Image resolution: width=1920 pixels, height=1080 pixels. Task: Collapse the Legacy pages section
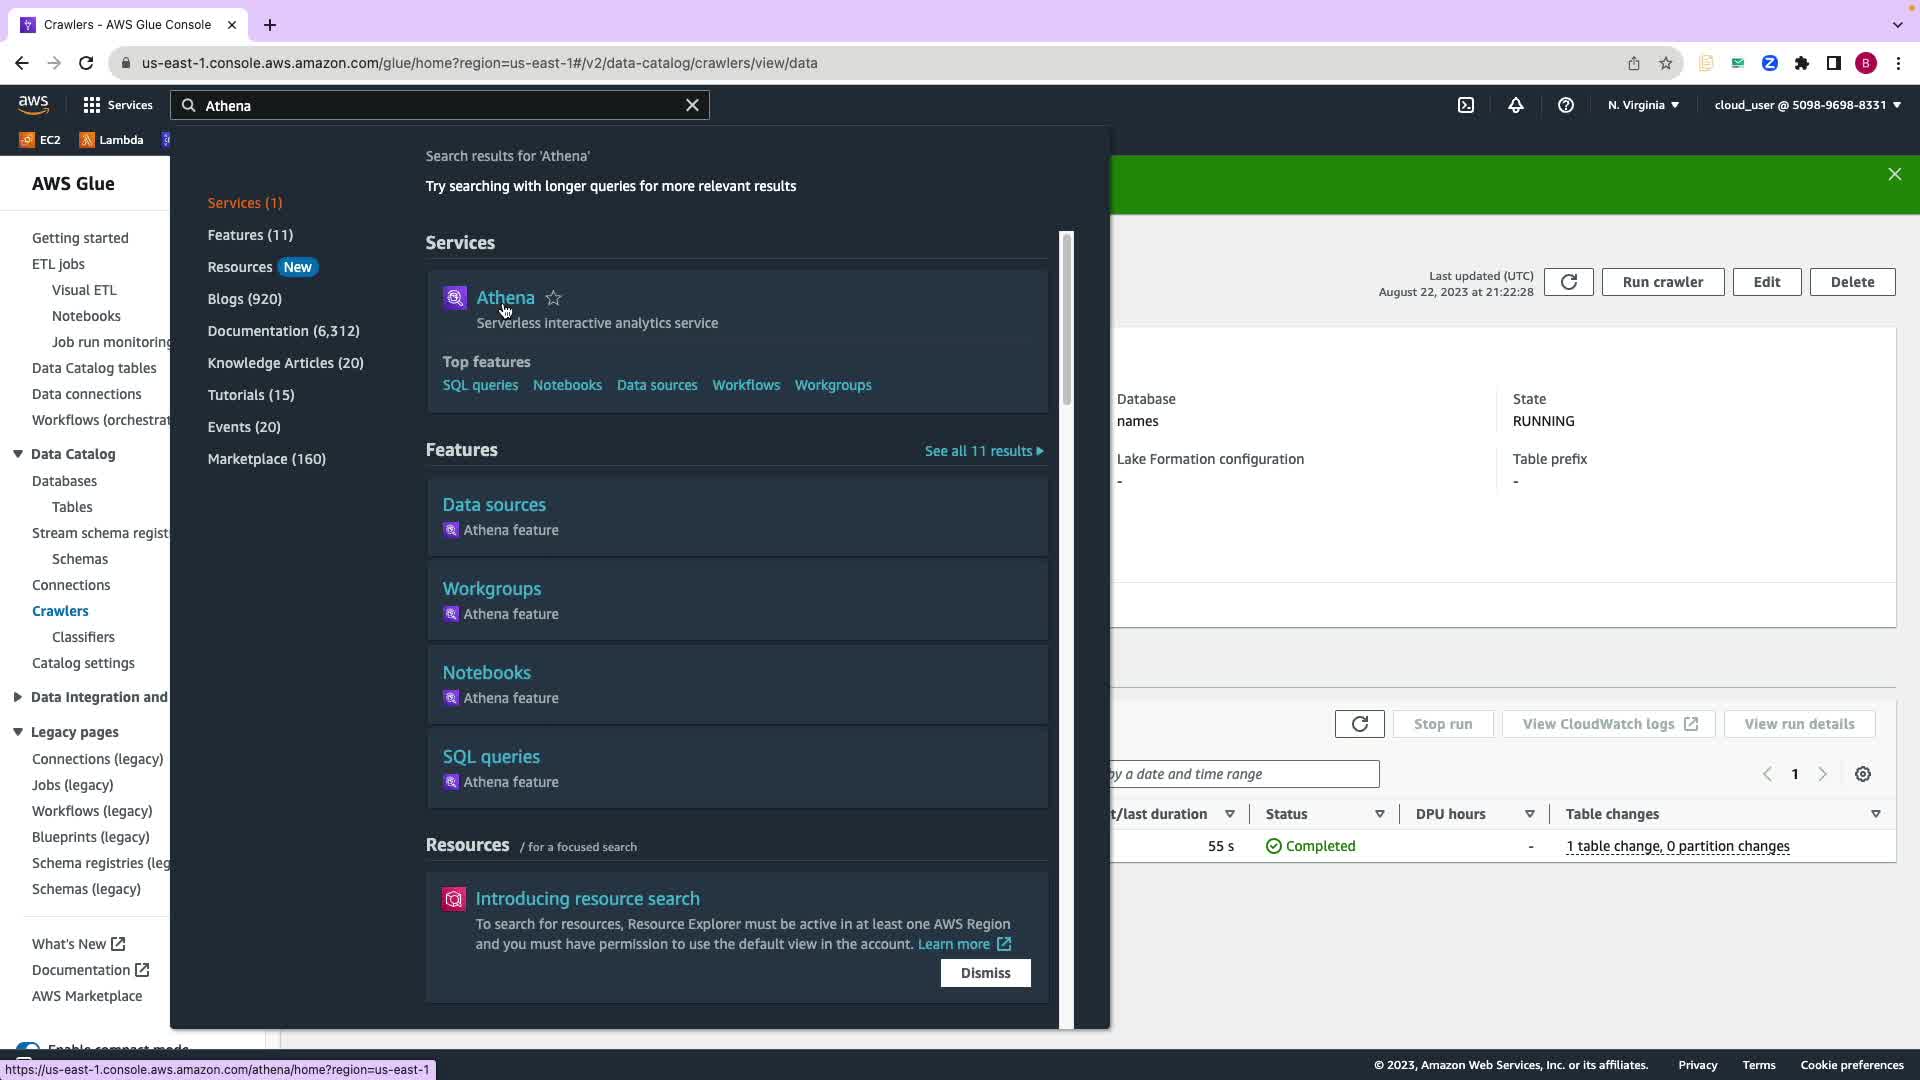18,732
